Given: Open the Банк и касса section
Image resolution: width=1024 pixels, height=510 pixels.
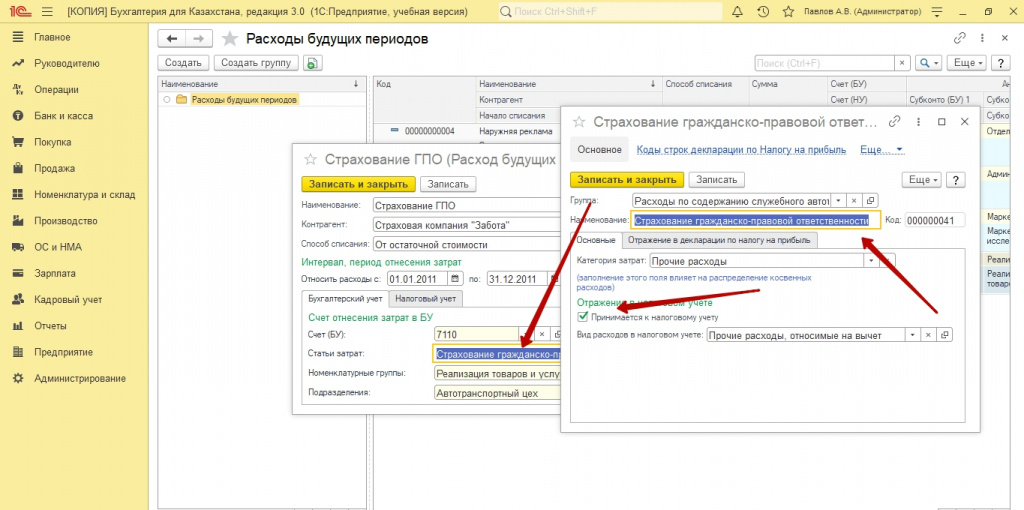Looking at the screenshot, I should coord(63,116).
